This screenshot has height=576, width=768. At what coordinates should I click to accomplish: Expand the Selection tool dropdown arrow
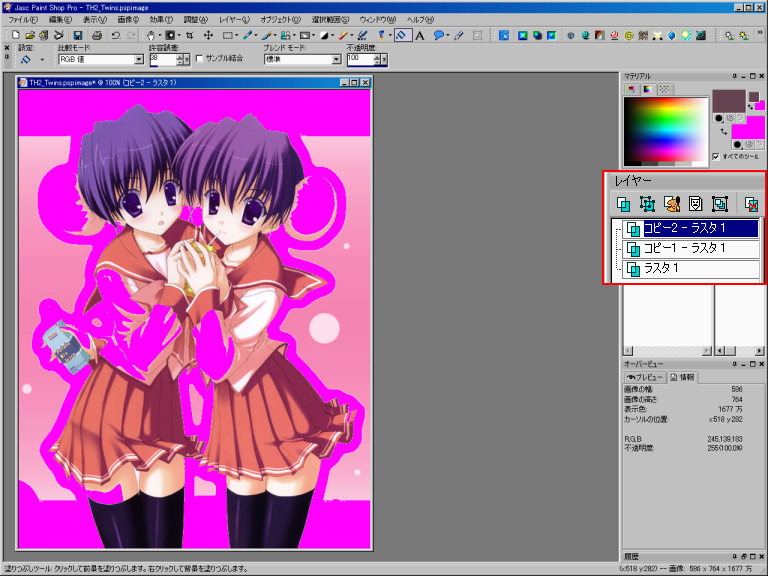pos(236,35)
